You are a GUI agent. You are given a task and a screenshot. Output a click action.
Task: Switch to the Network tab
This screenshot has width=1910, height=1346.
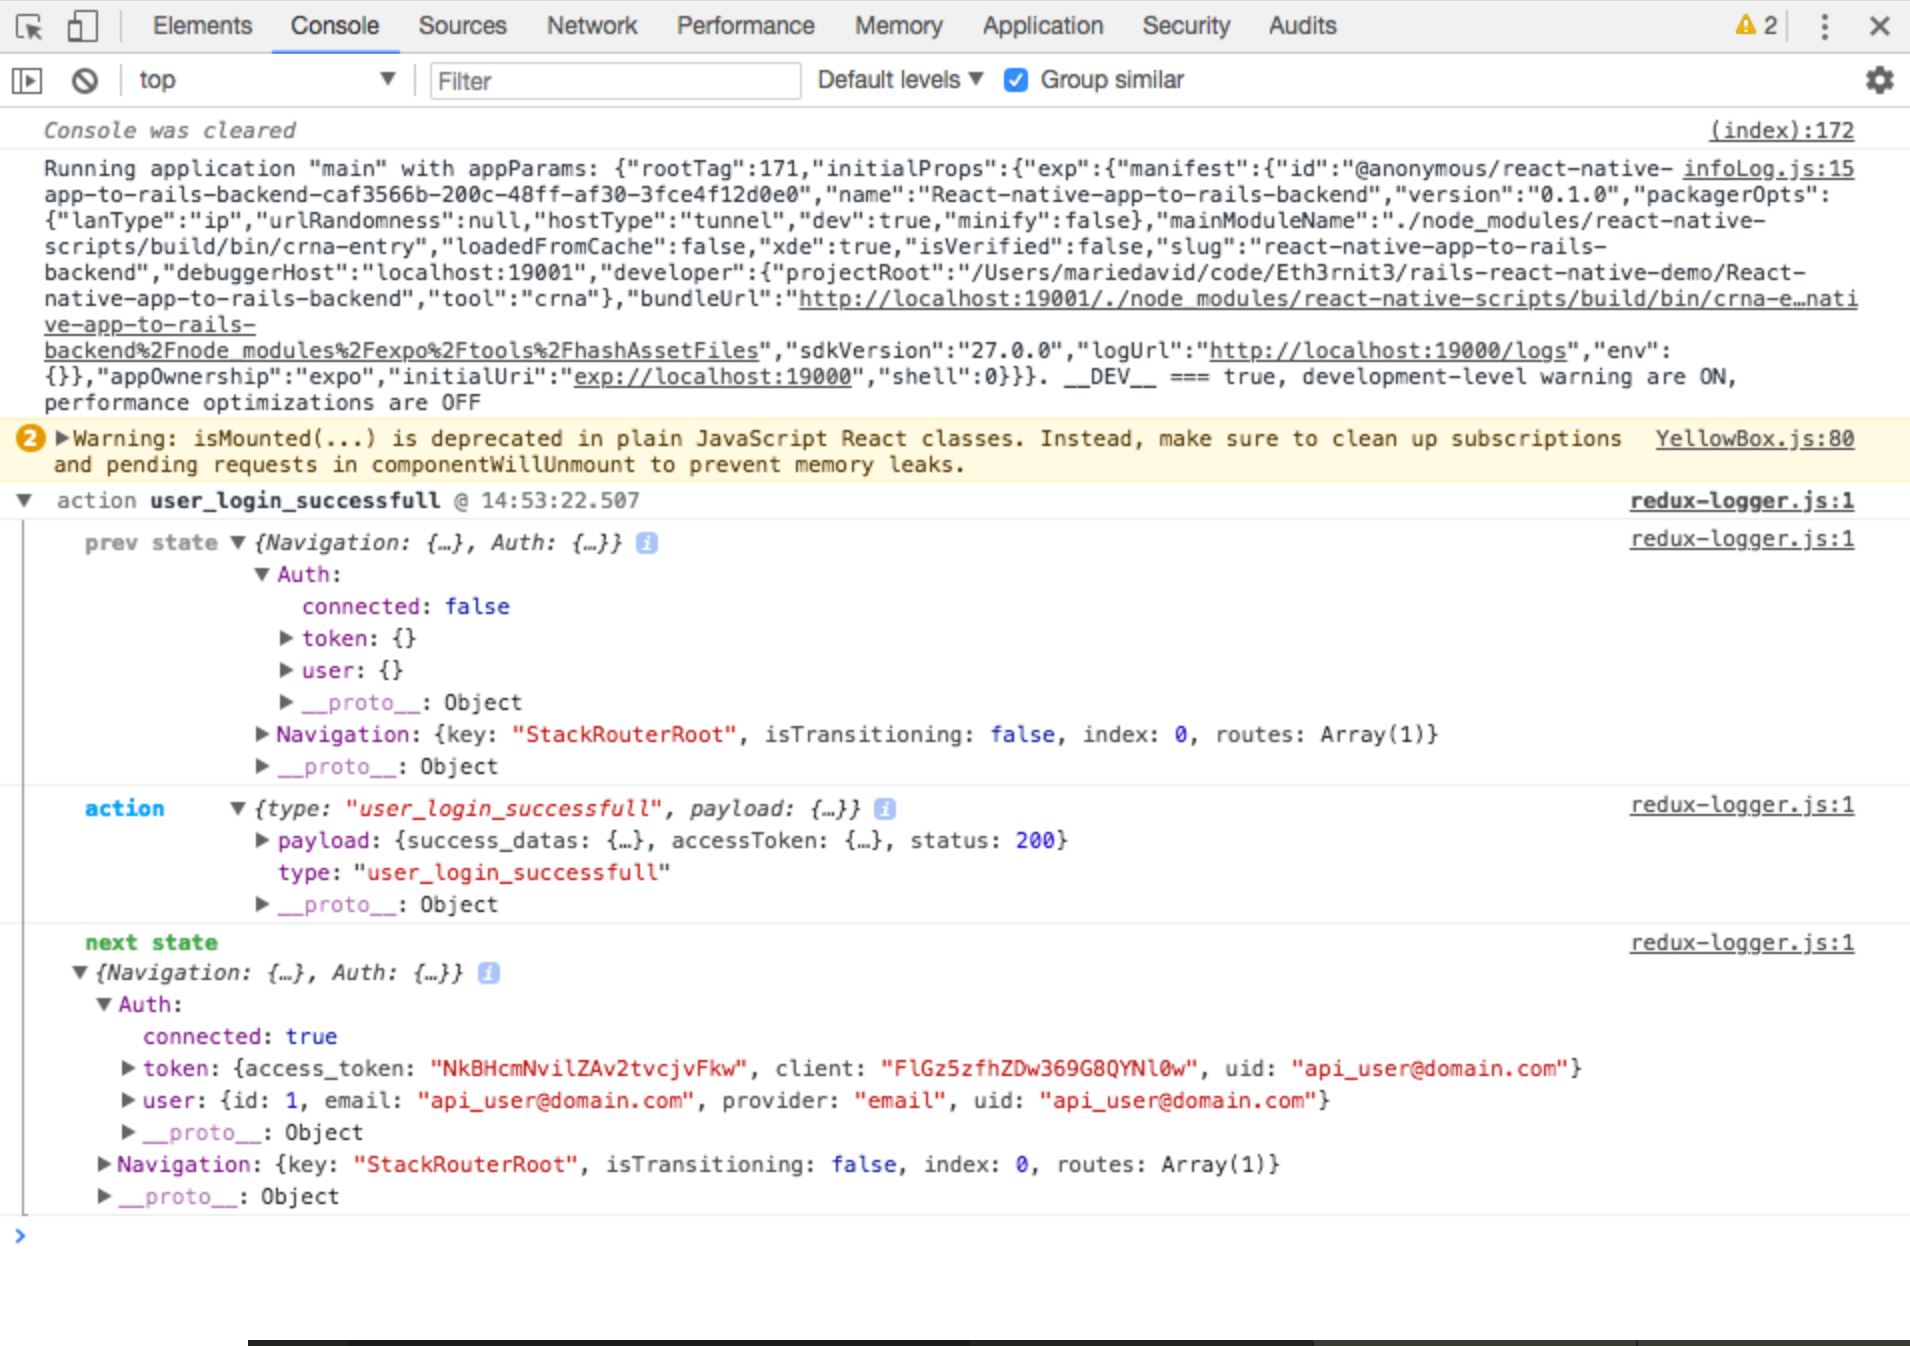coord(591,25)
